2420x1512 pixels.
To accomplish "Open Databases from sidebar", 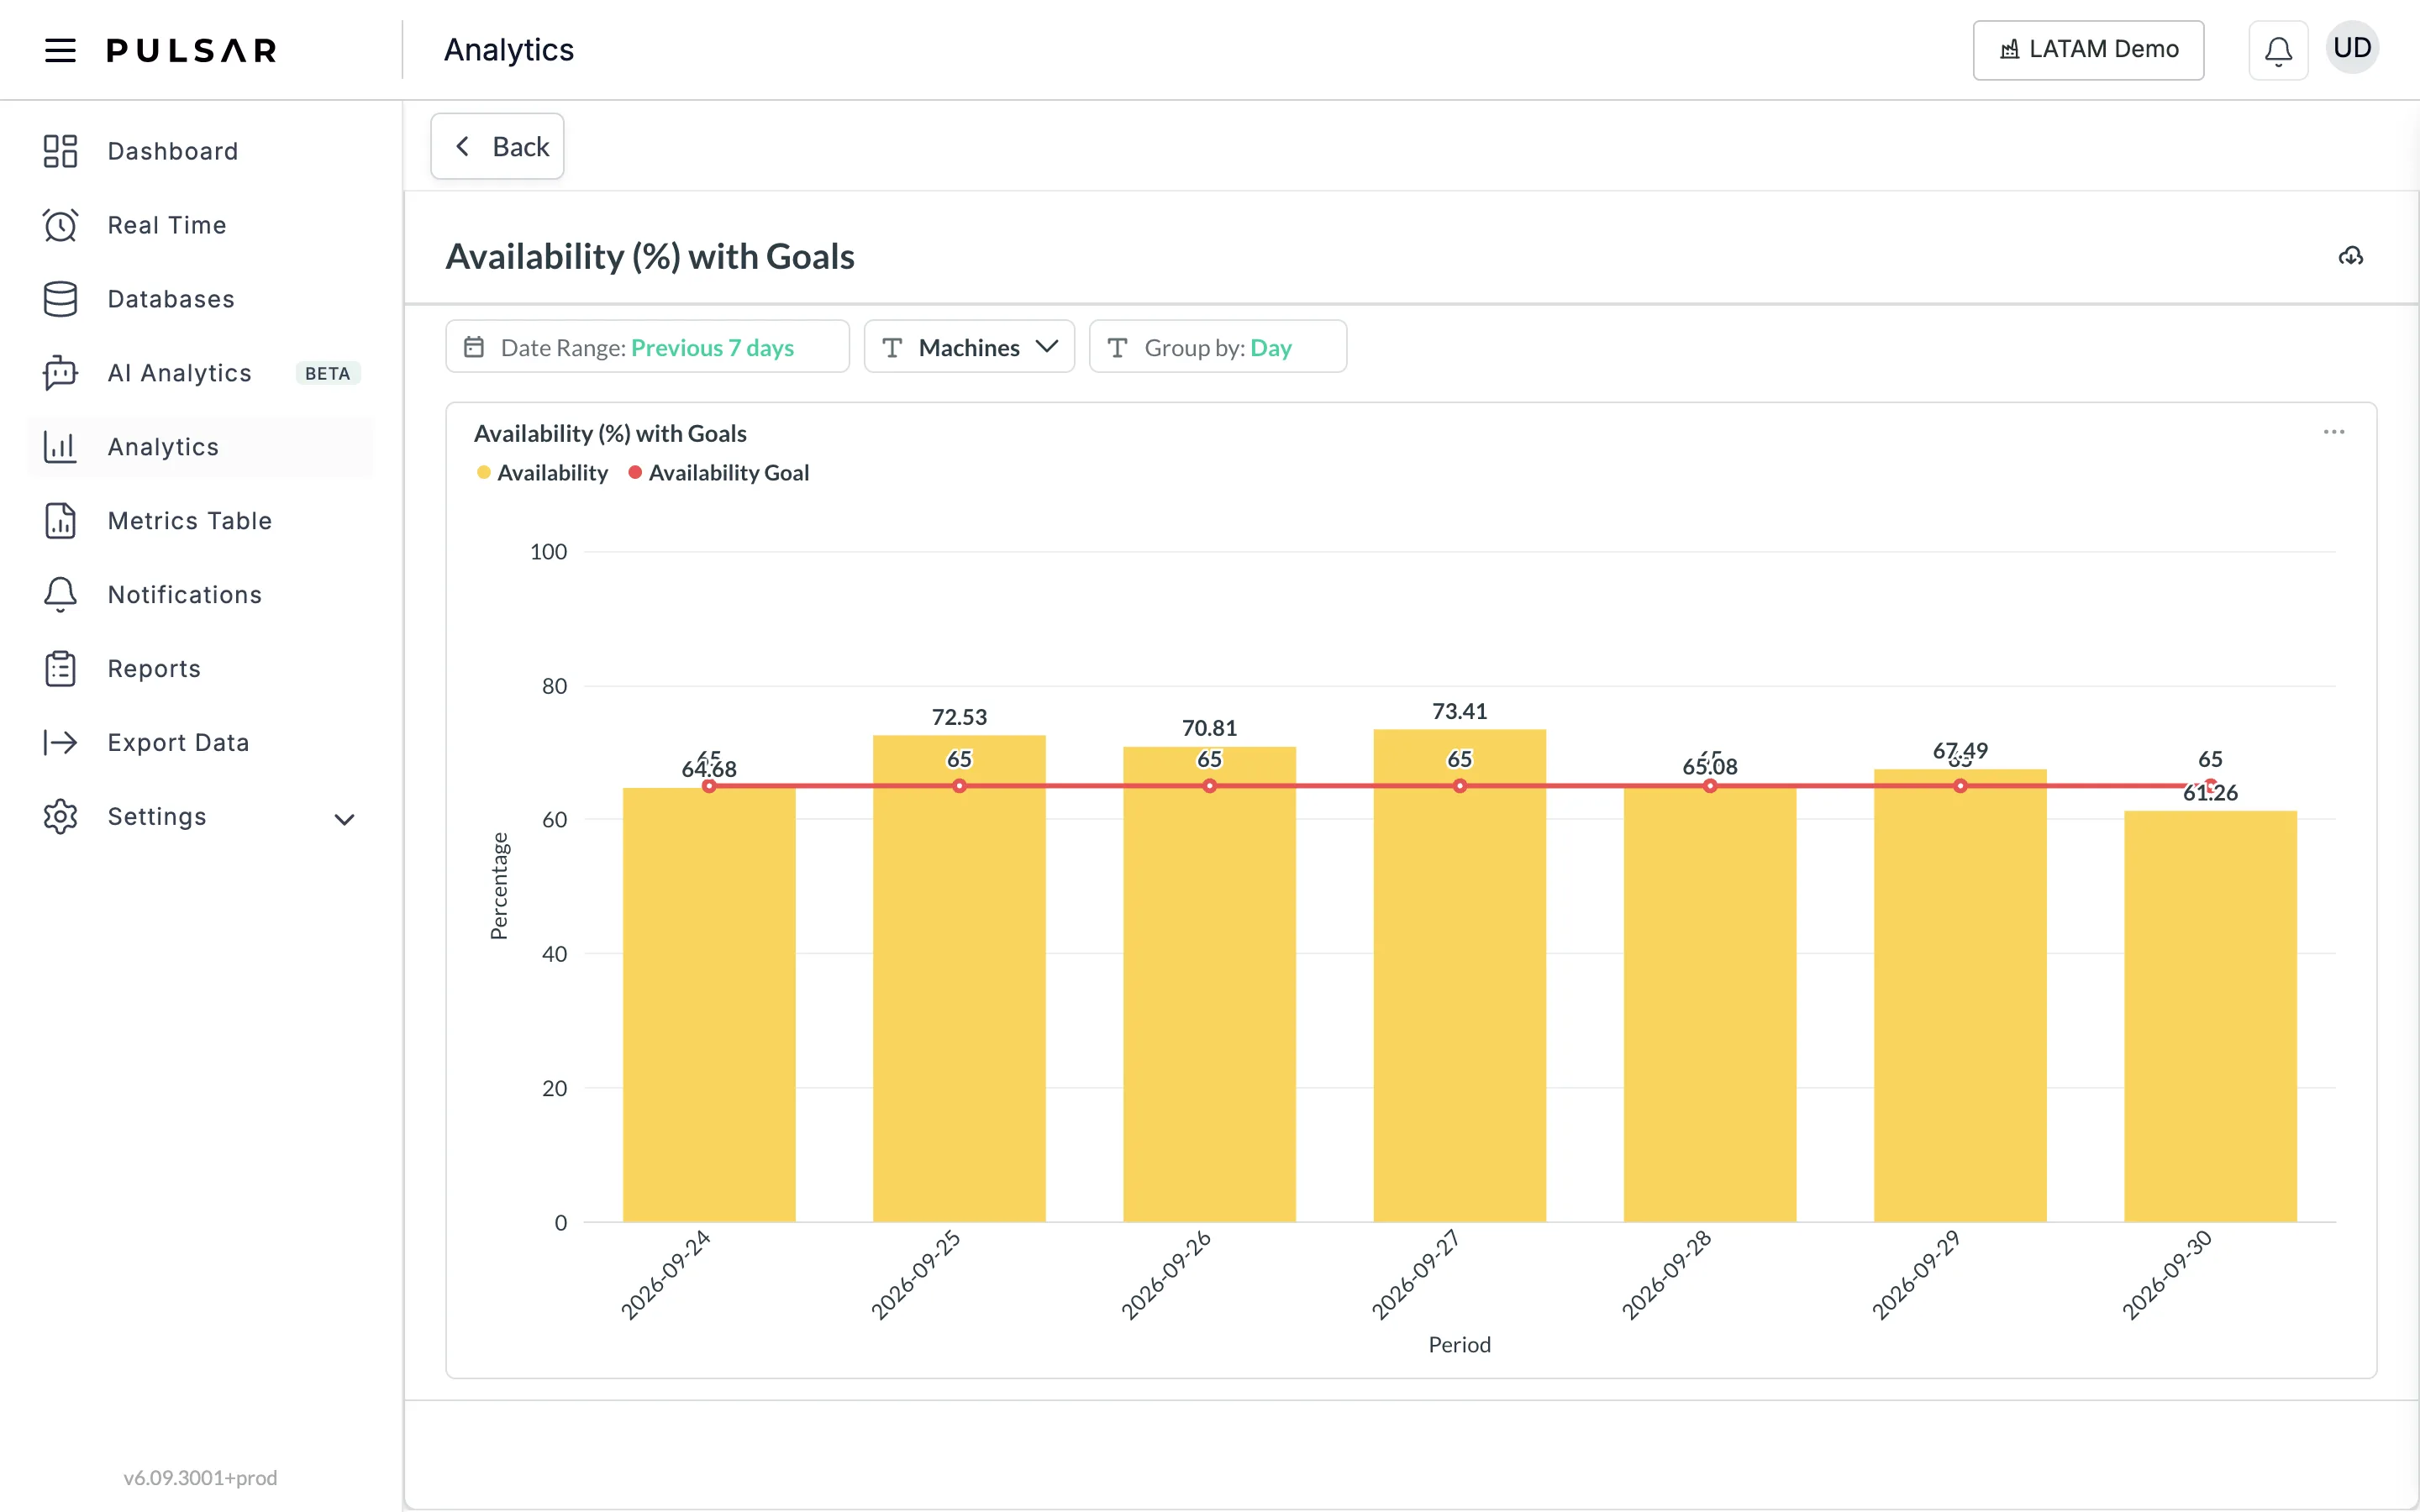I will click(x=200, y=299).
